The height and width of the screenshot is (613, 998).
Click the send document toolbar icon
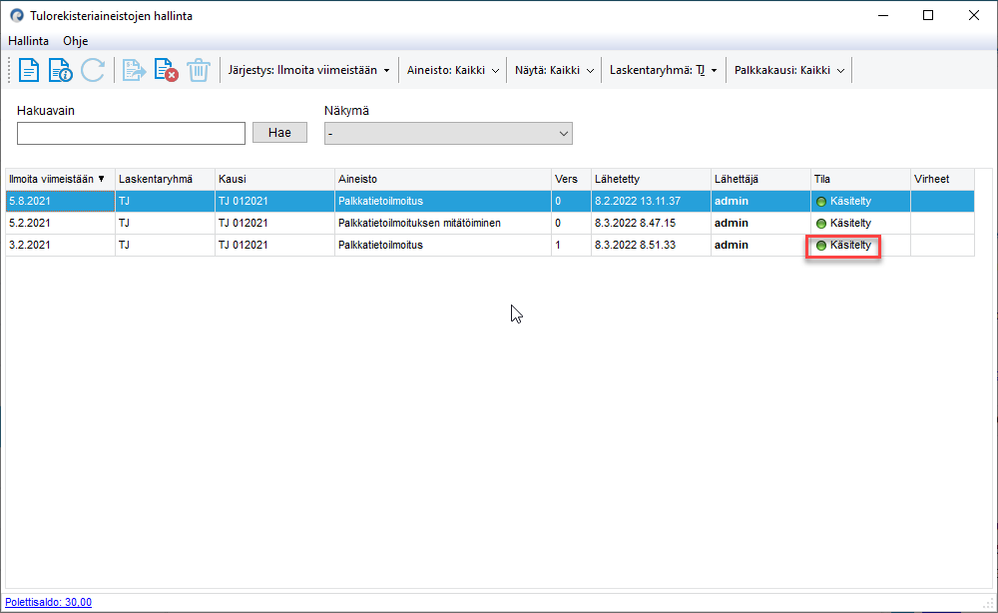point(134,70)
